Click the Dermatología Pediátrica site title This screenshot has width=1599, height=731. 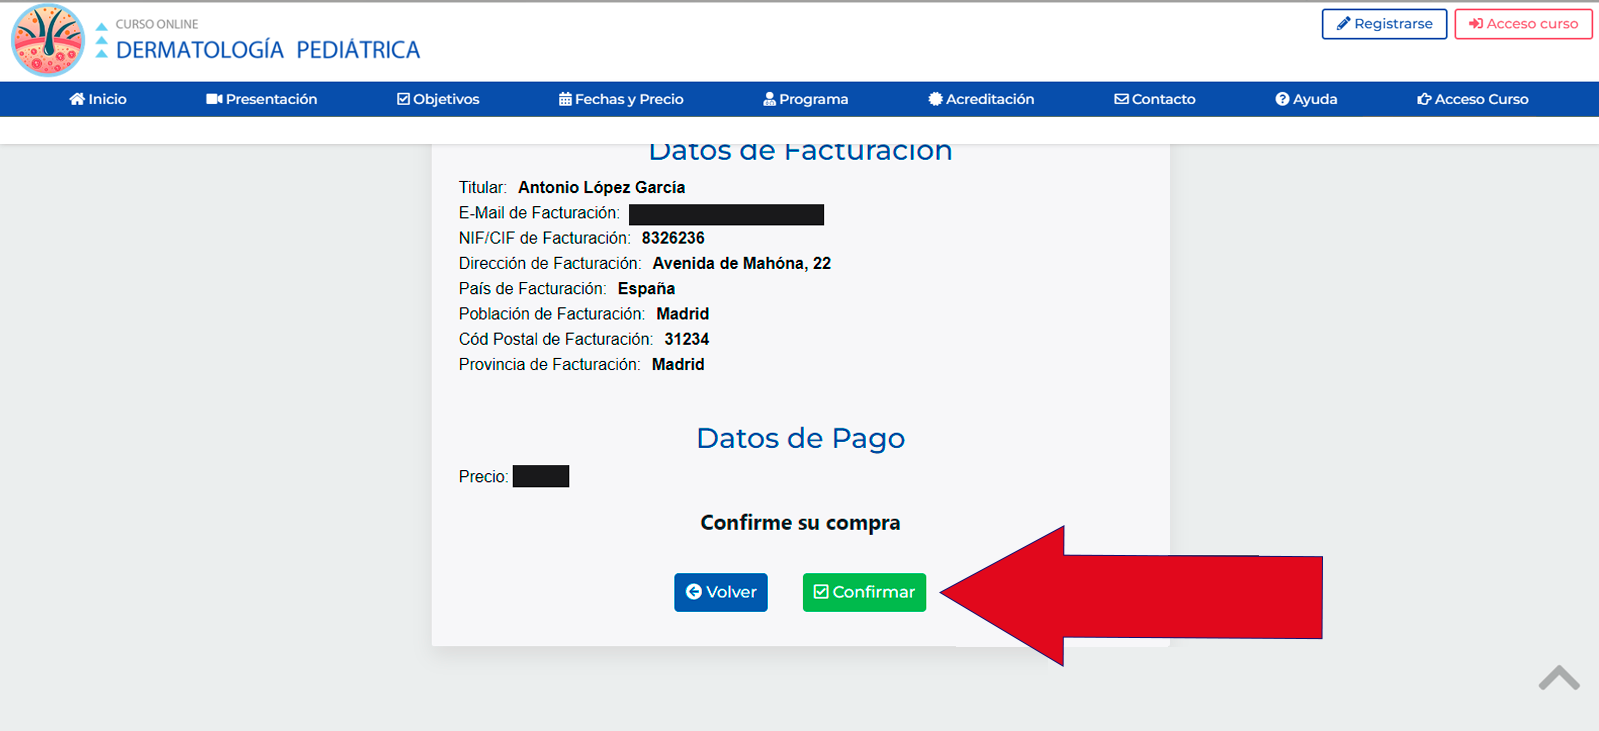tap(268, 50)
